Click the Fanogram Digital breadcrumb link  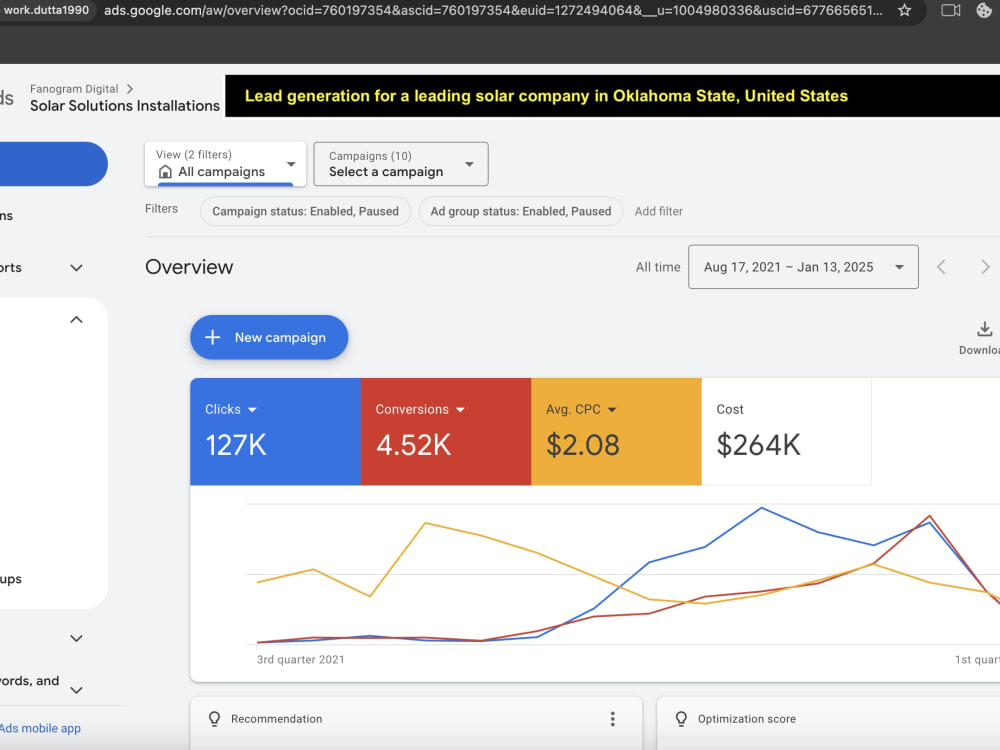point(74,89)
